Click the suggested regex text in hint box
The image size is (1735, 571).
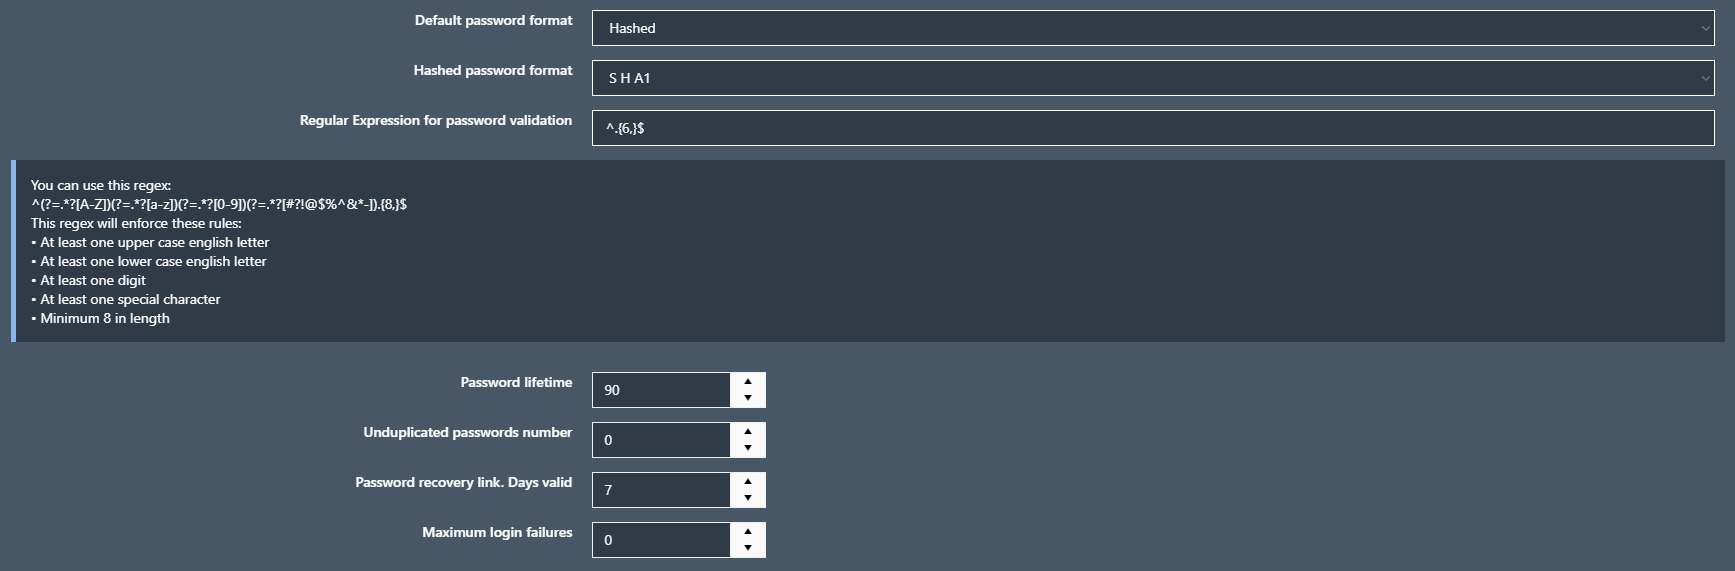pyautogui.click(x=219, y=204)
